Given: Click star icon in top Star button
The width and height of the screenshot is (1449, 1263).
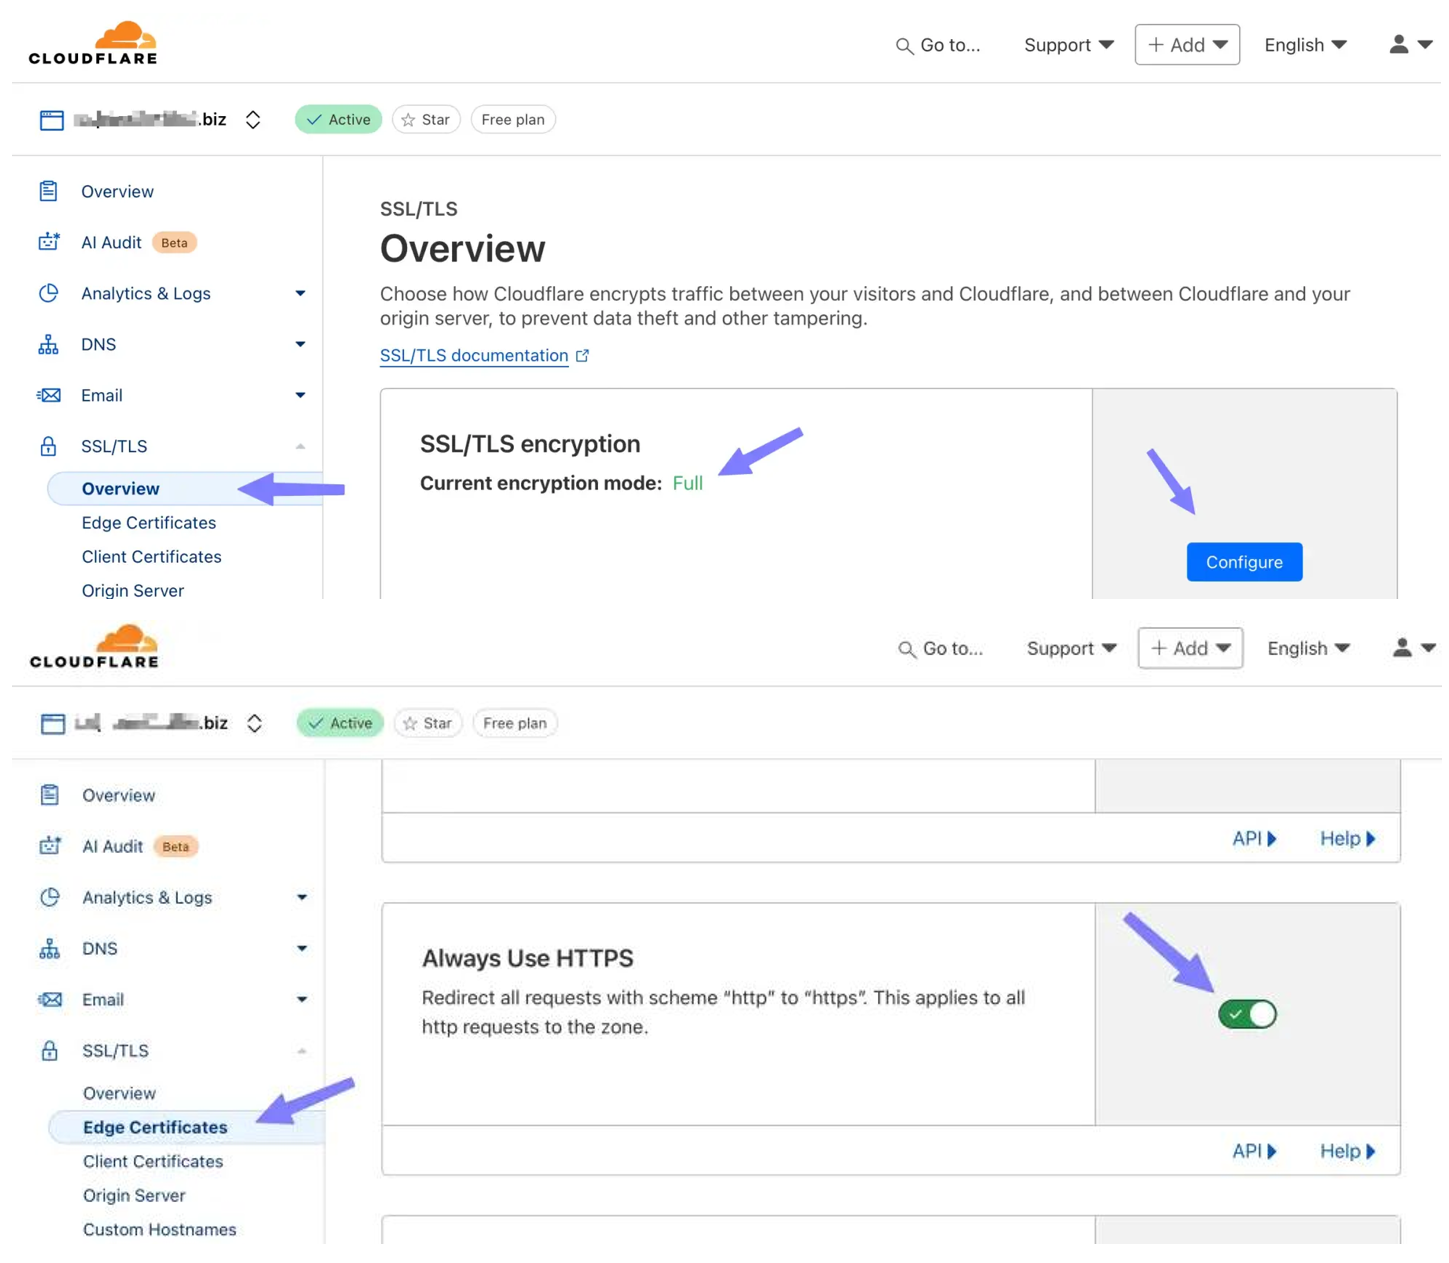Looking at the screenshot, I should 408,120.
